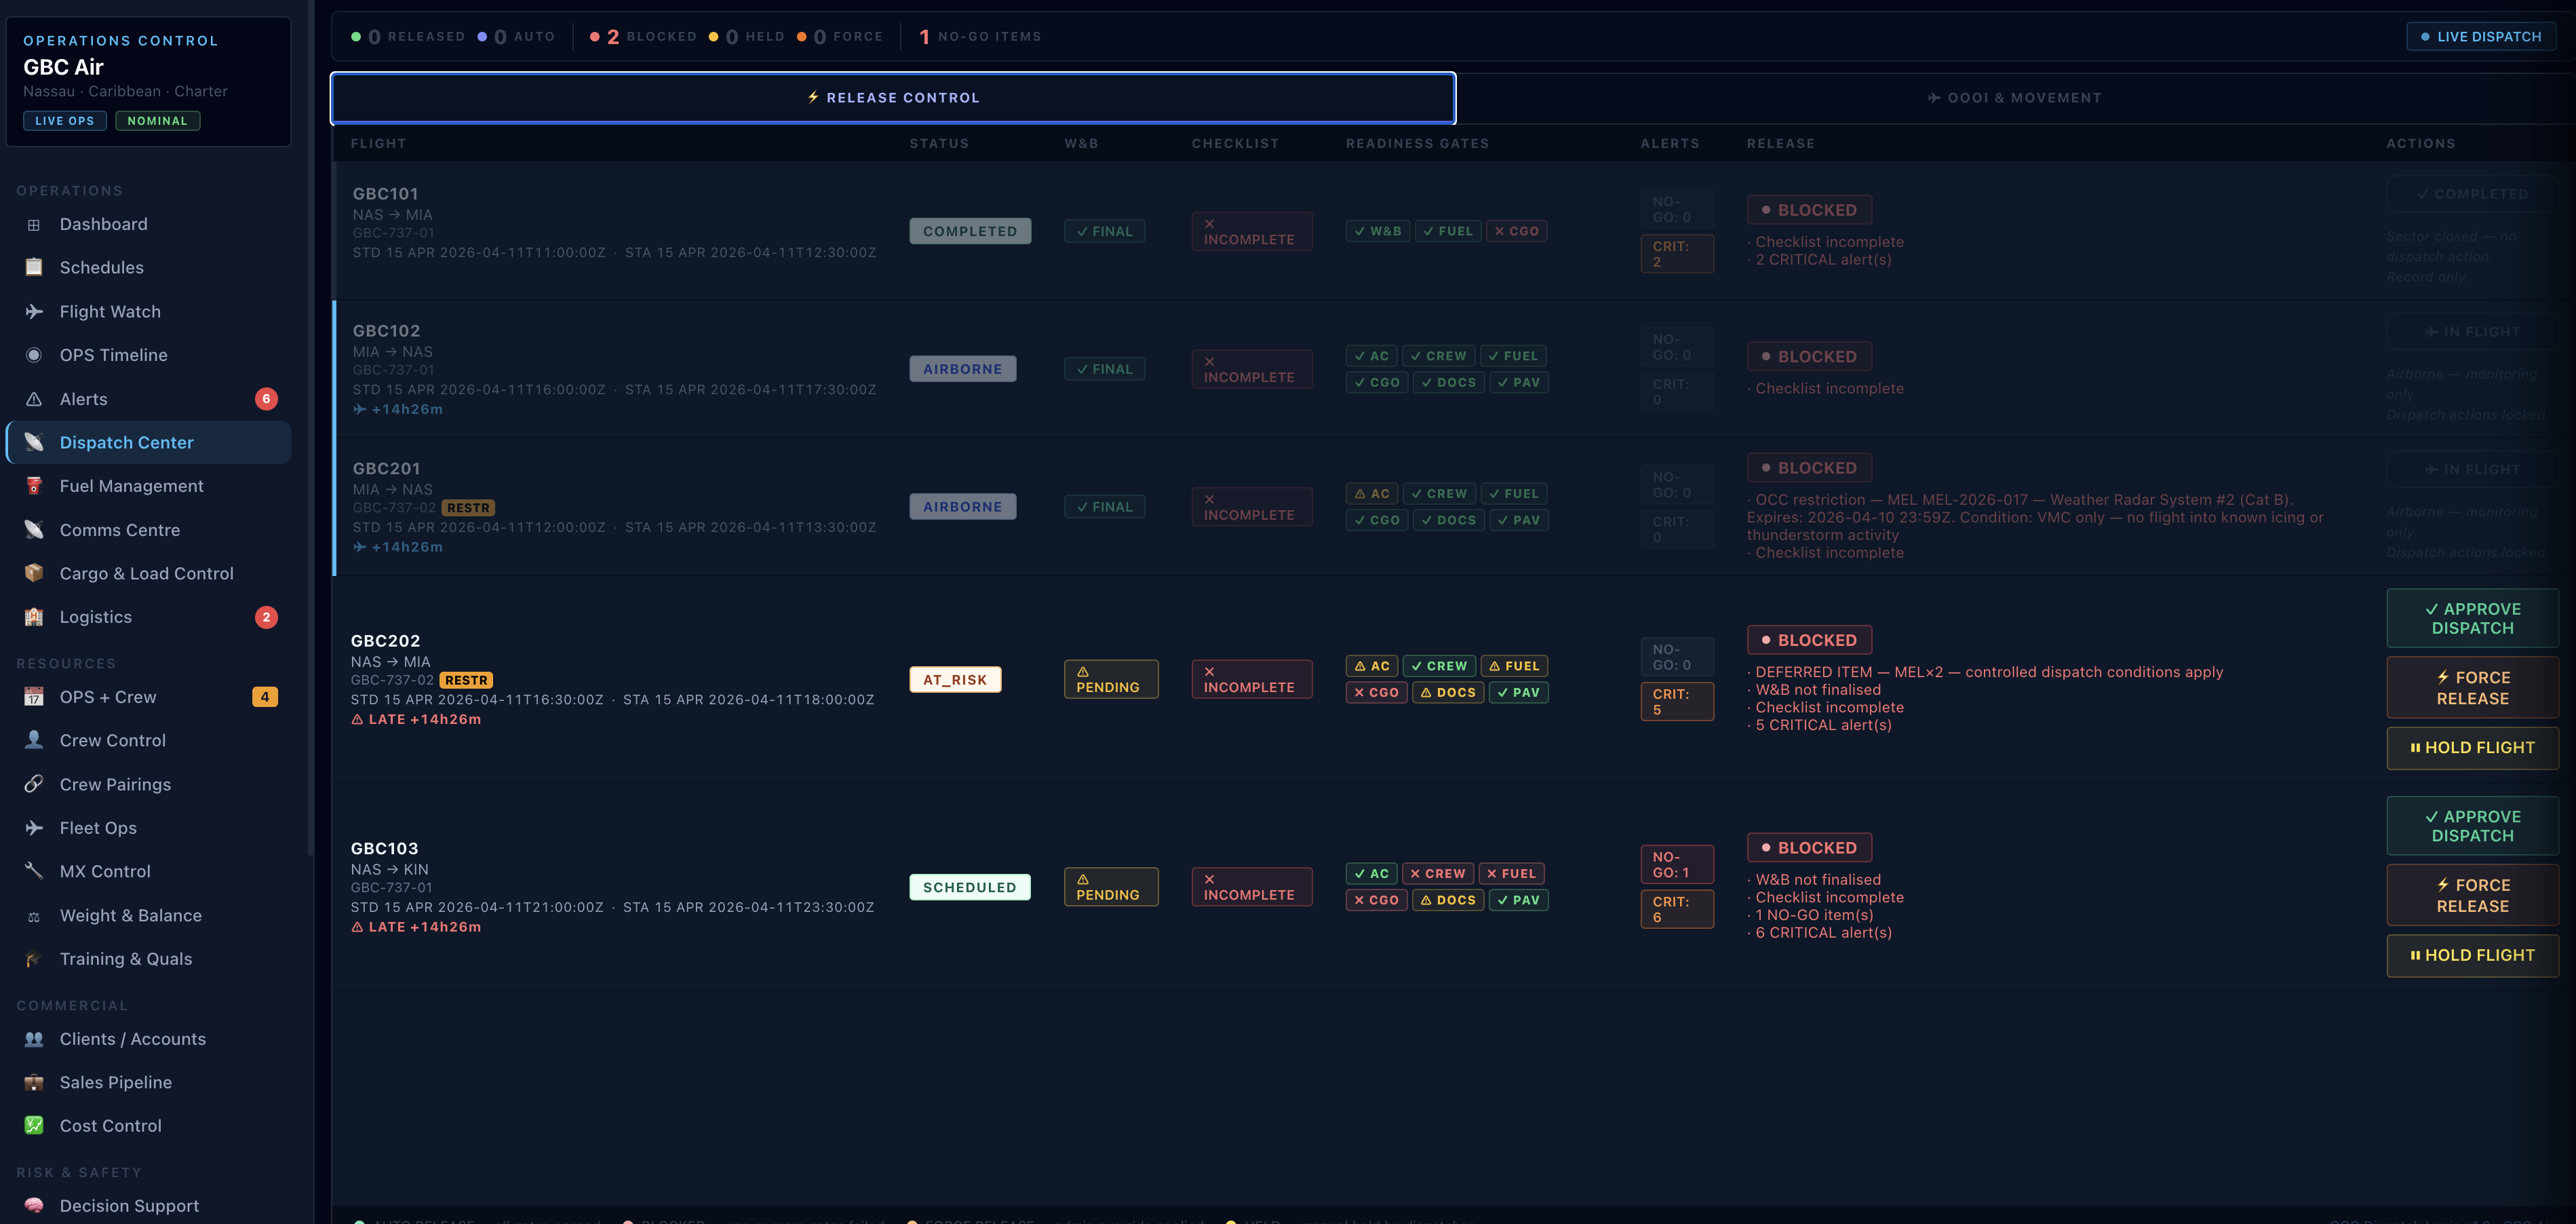Click the Crew Control person icon
This screenshot has height=1224, width=2576.
tap(34, 740)
